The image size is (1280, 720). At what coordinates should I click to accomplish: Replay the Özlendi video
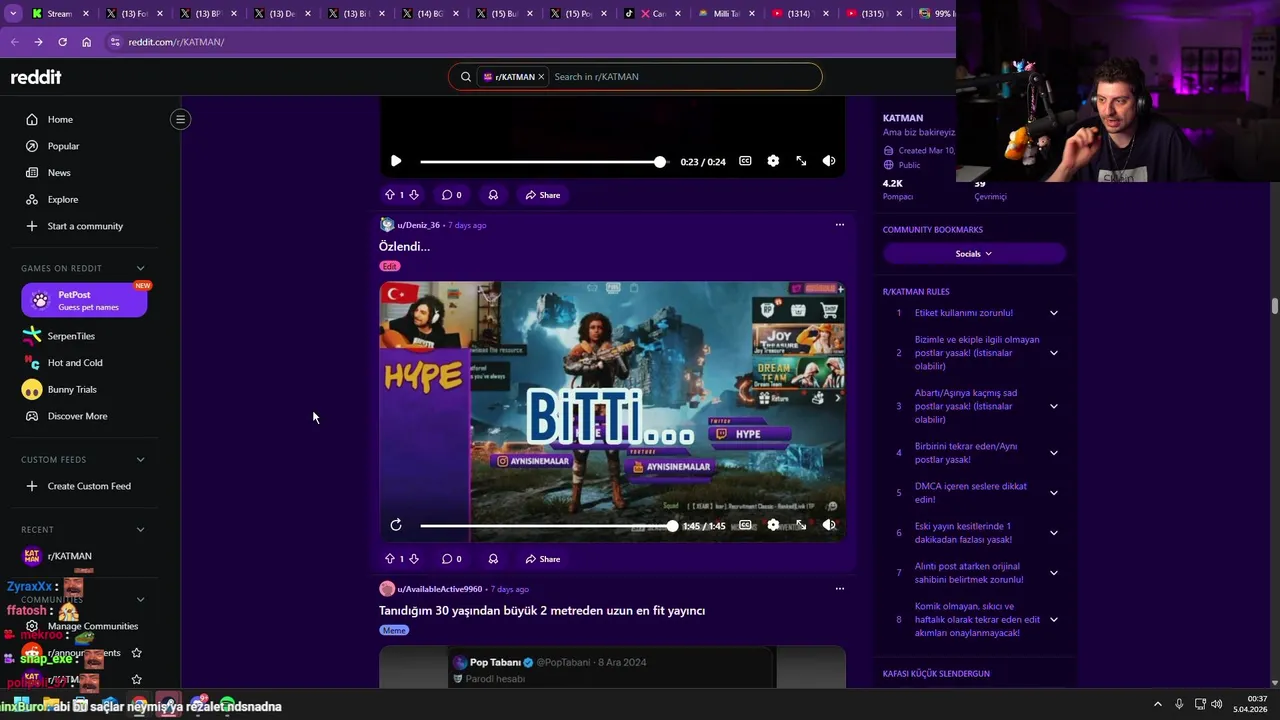coord(396,525)
